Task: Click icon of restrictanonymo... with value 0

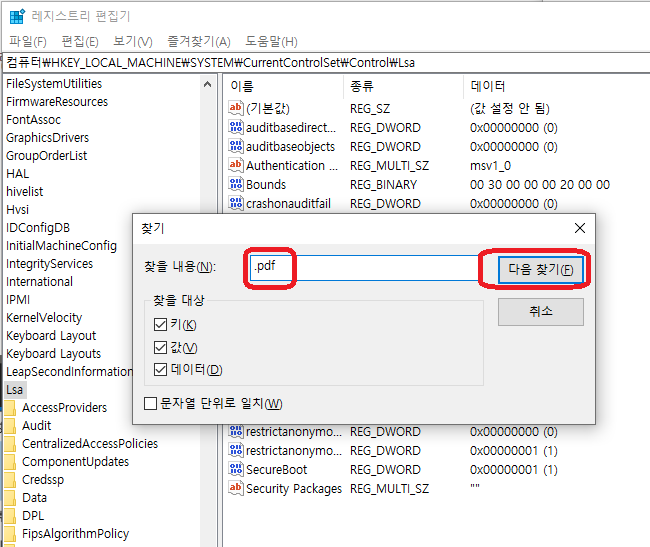Action: coord(235,432)
